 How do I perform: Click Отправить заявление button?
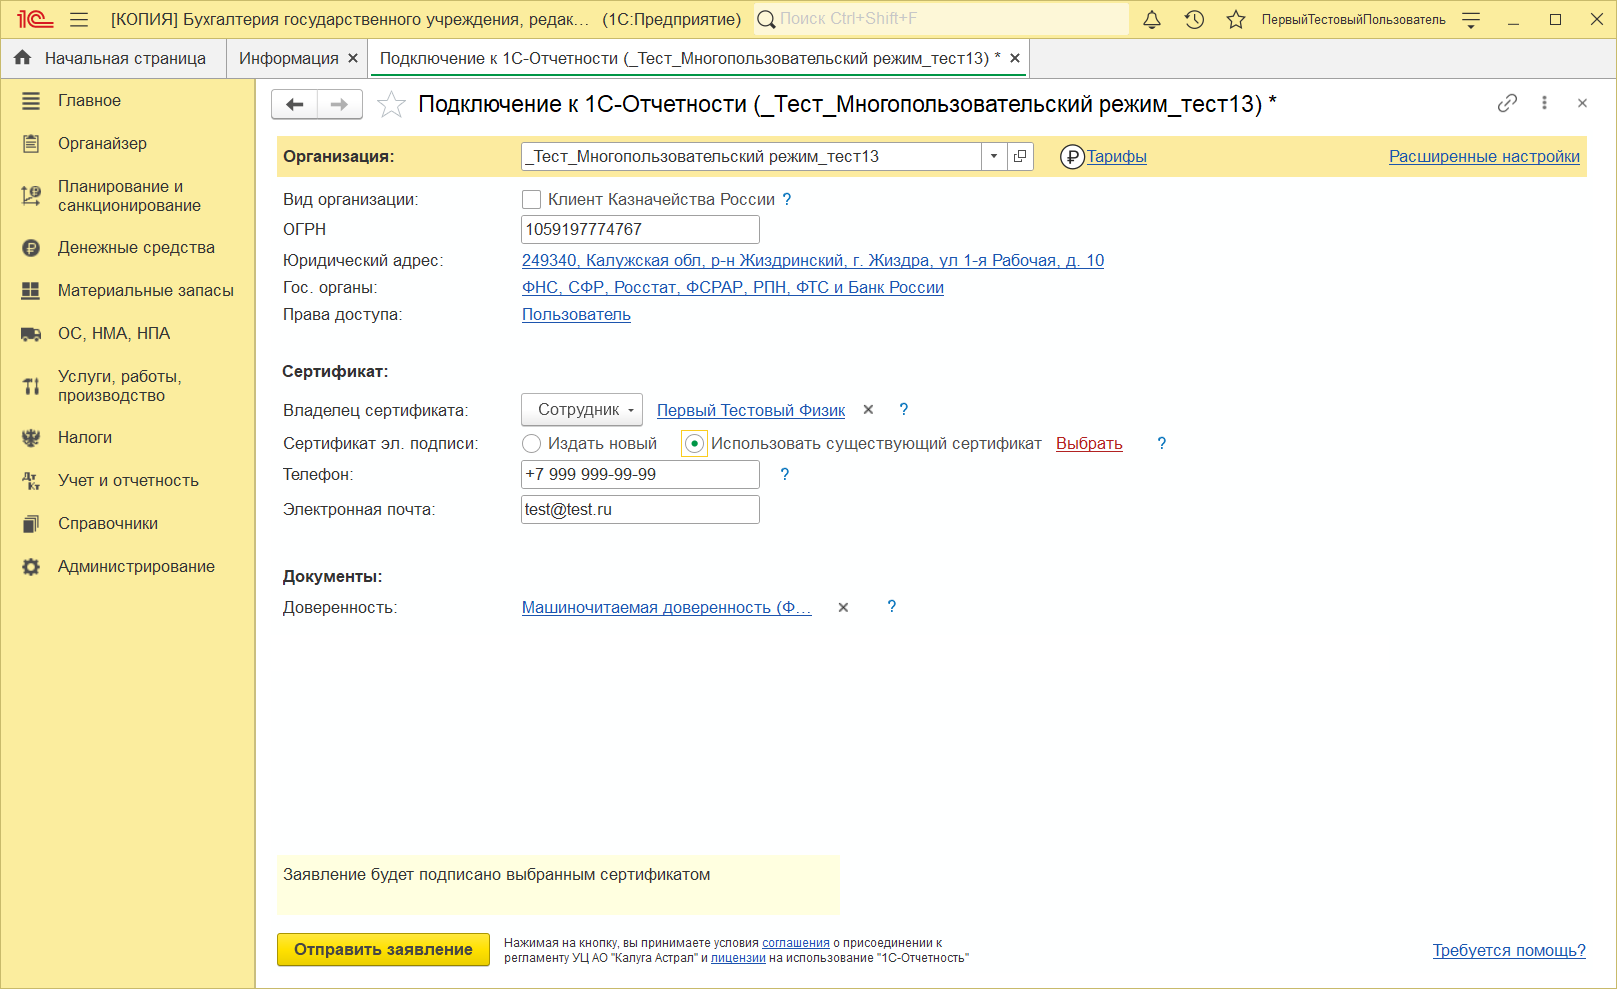[x=383, y=949]
